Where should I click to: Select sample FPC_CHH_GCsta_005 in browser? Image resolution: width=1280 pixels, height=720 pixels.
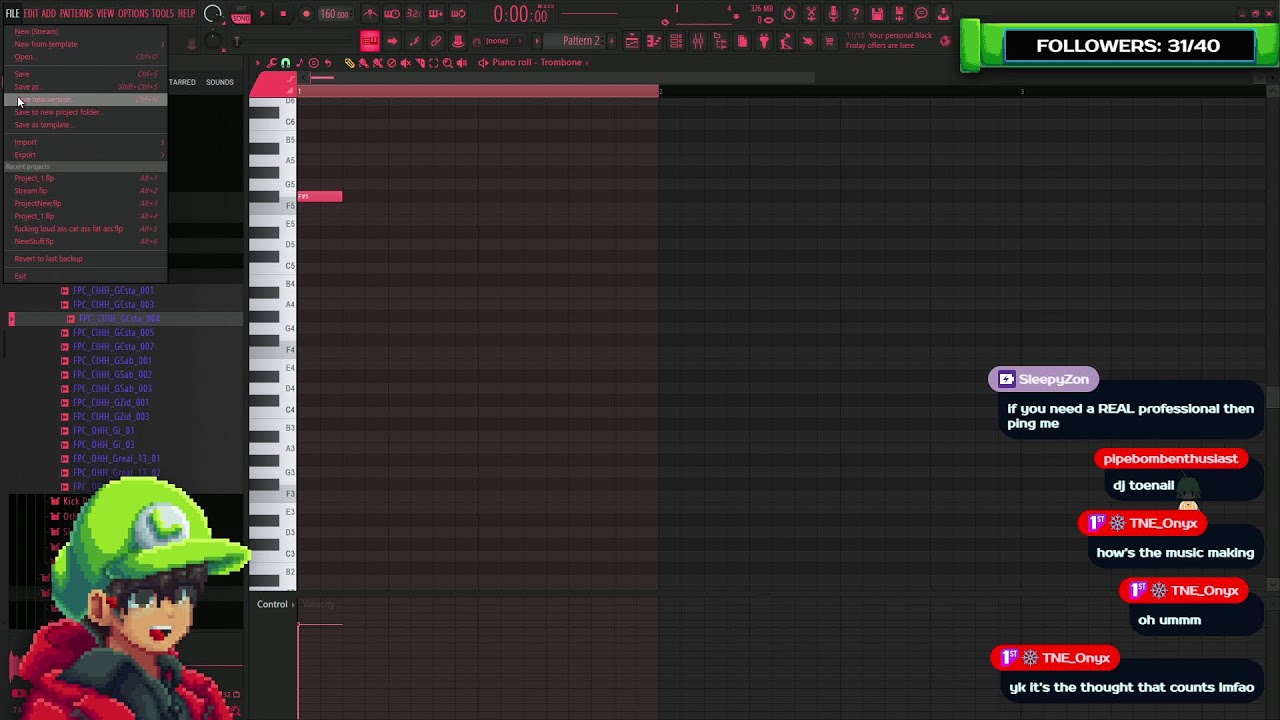pyautogui.click(x=113, y=332)
